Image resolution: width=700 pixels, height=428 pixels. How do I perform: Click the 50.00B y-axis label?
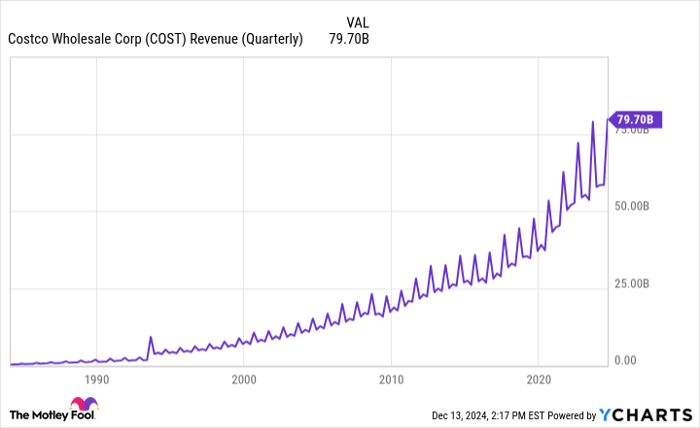(x=634, y=206)
